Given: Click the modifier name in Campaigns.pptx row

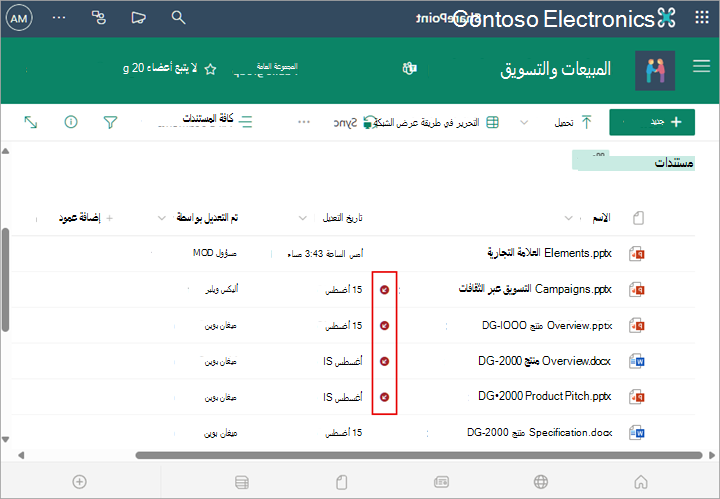Looking at the screenshot, I should 222,289.
